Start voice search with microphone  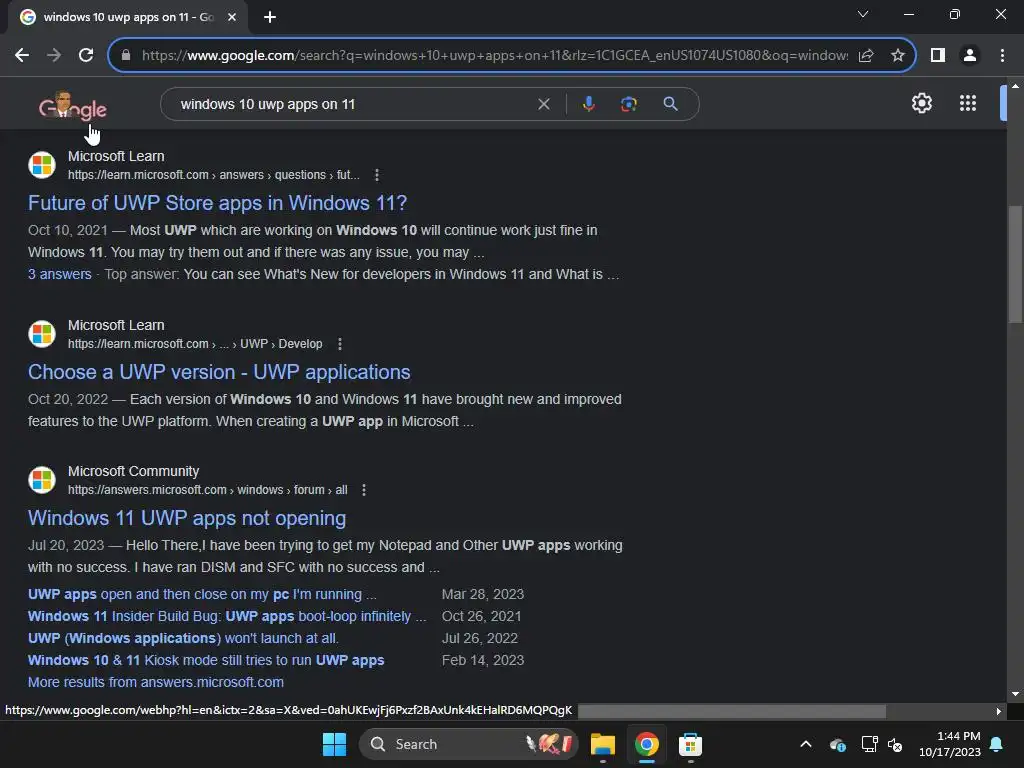(588, 104)
